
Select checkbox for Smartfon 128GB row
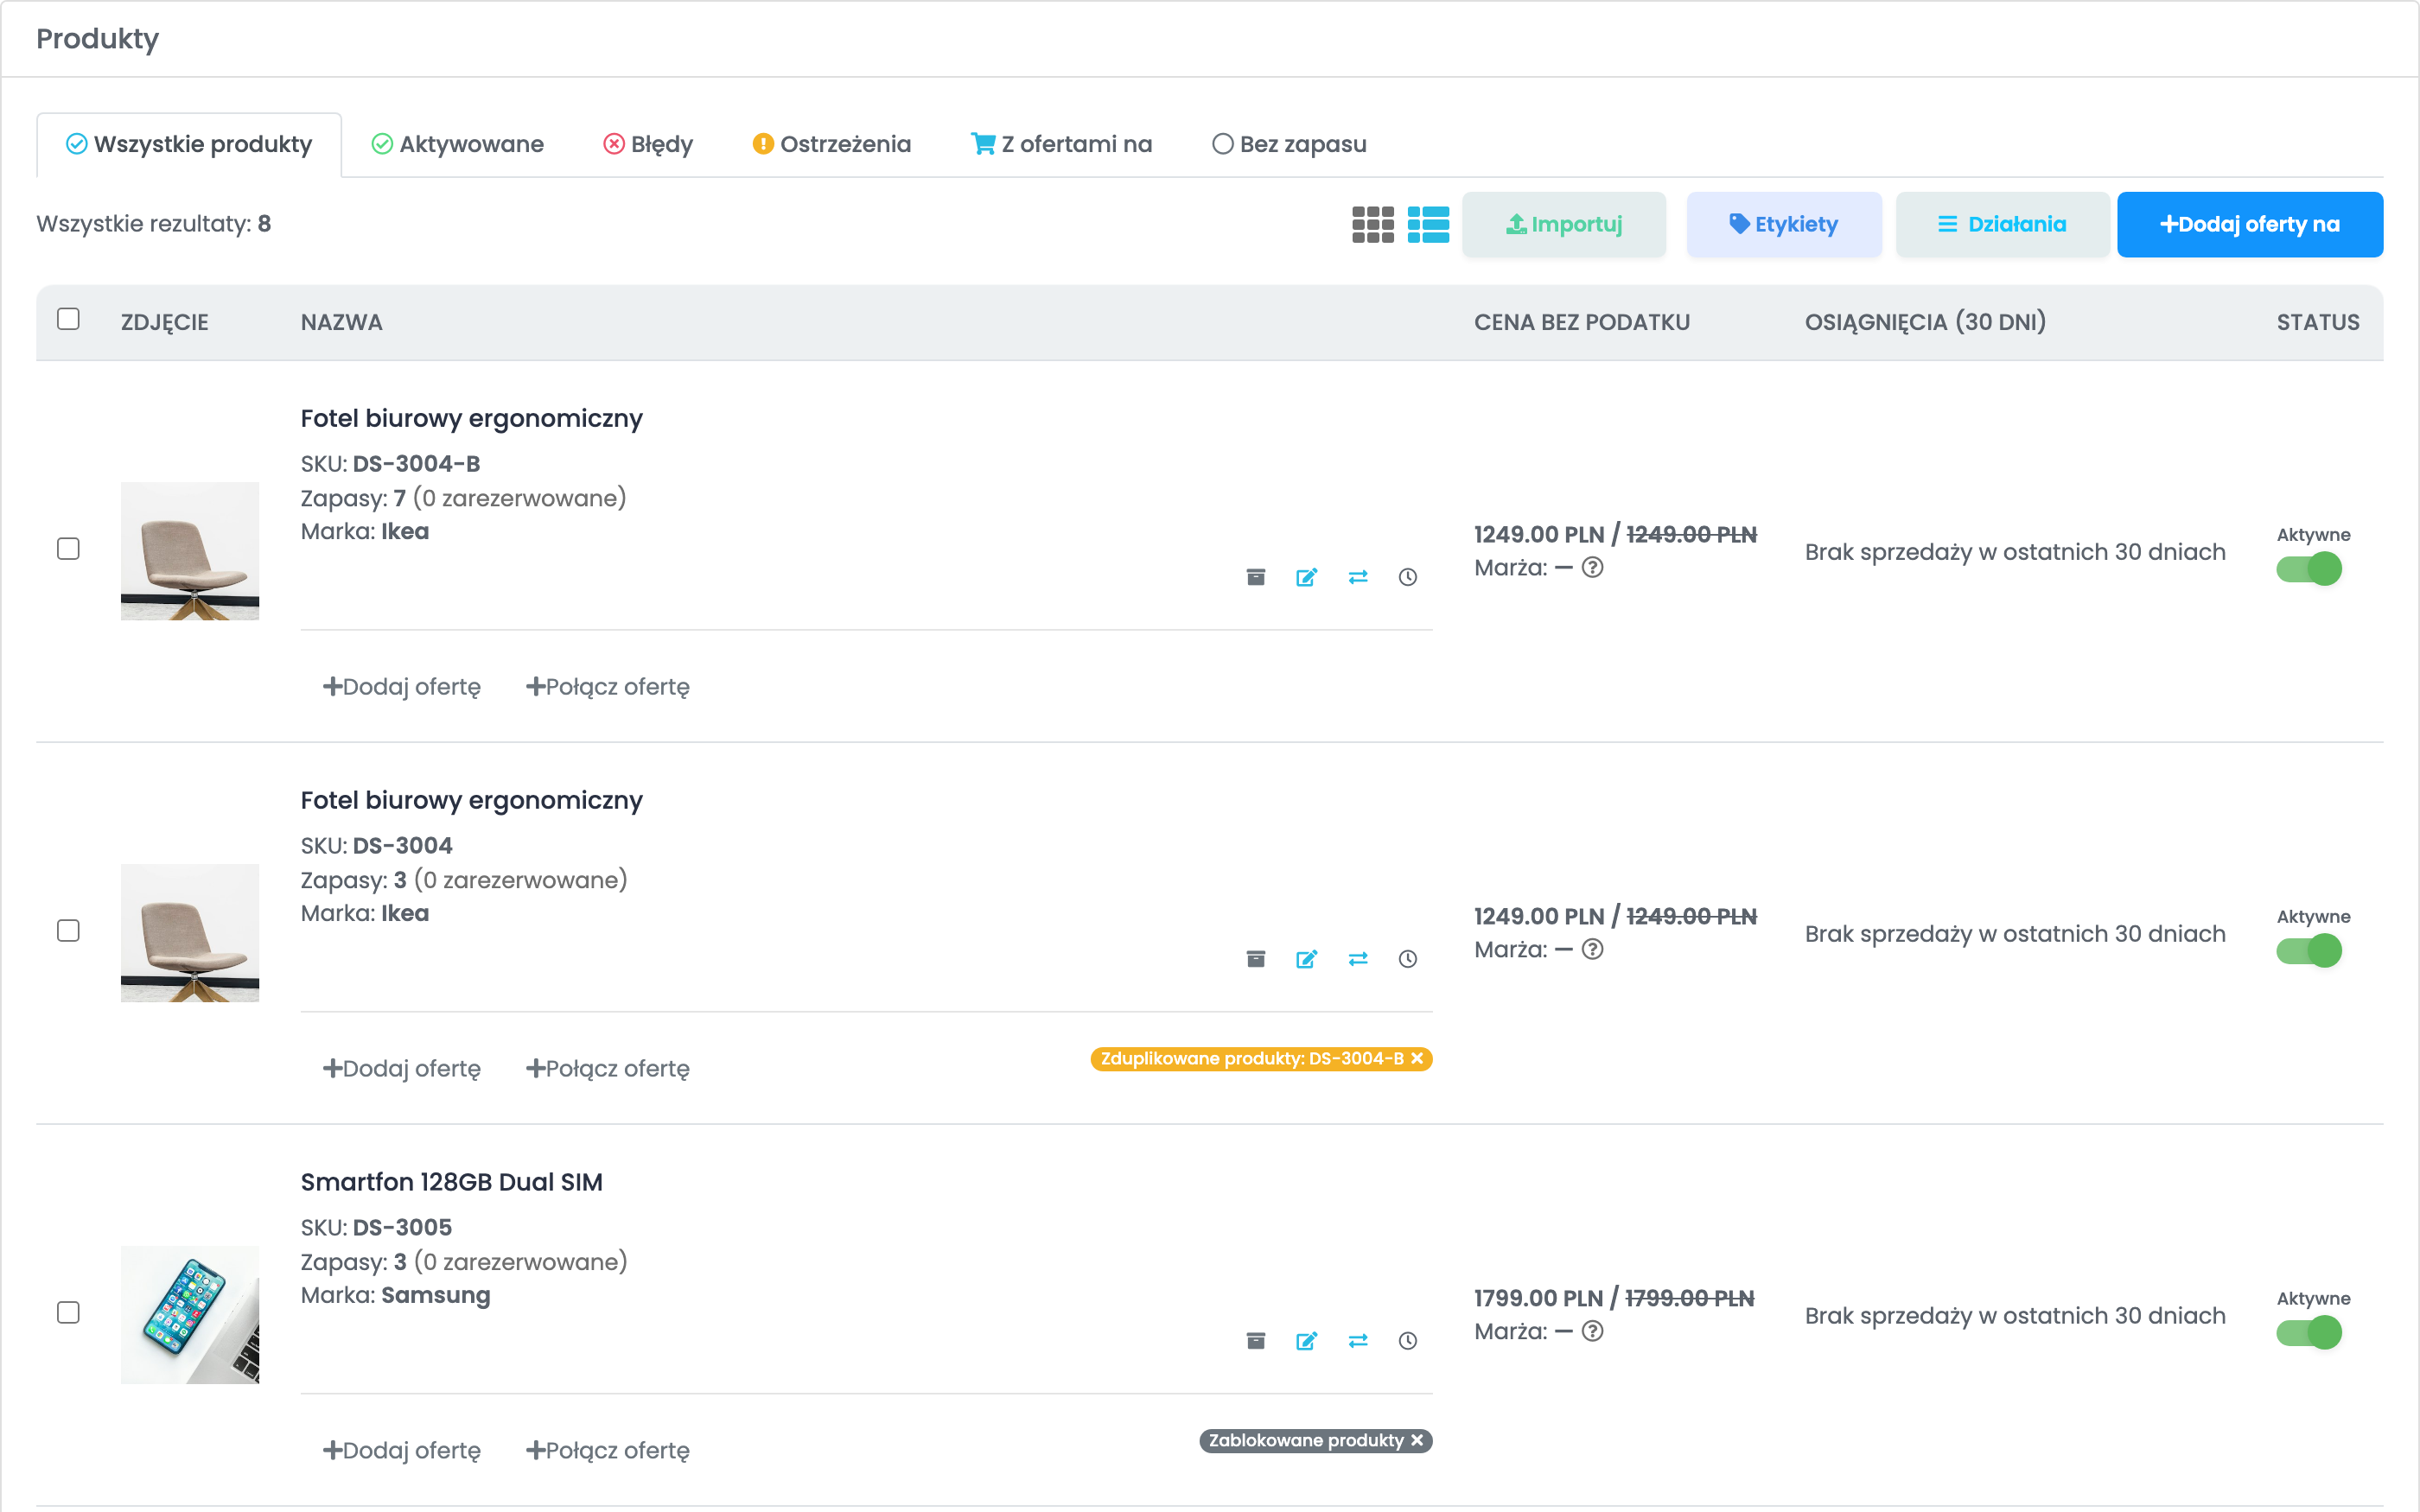coord(68,1313)
